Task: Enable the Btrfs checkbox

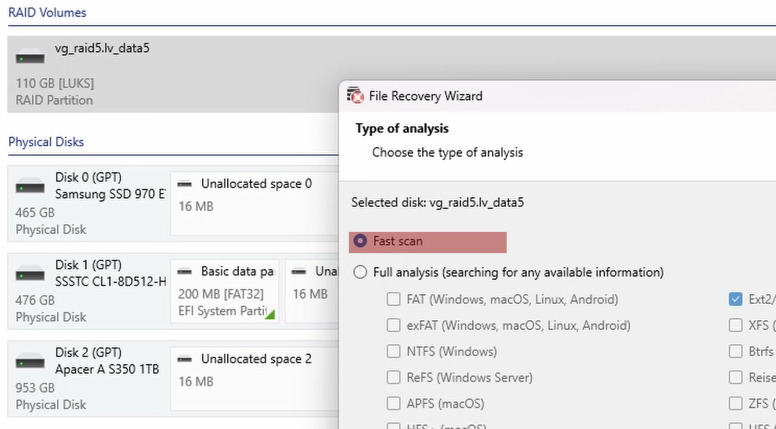Action: click(735, 351)
